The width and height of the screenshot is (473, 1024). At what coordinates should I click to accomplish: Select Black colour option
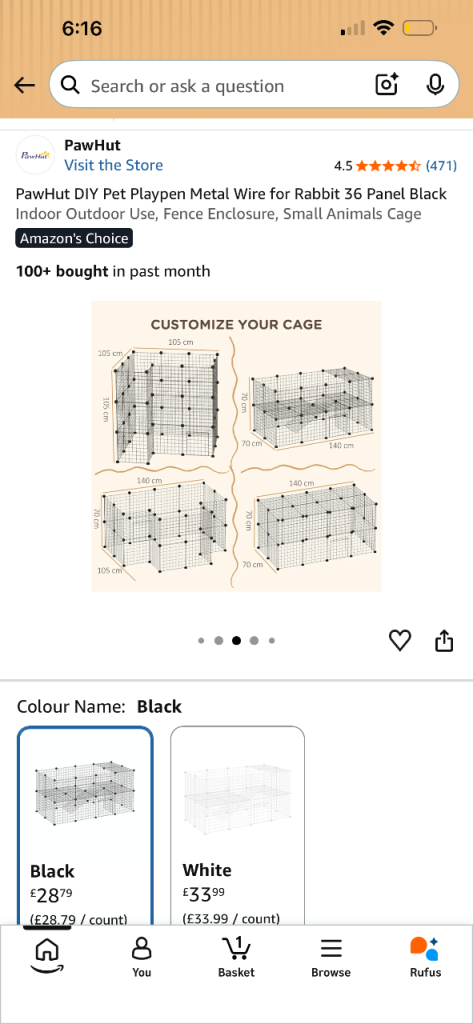point(86,826)
